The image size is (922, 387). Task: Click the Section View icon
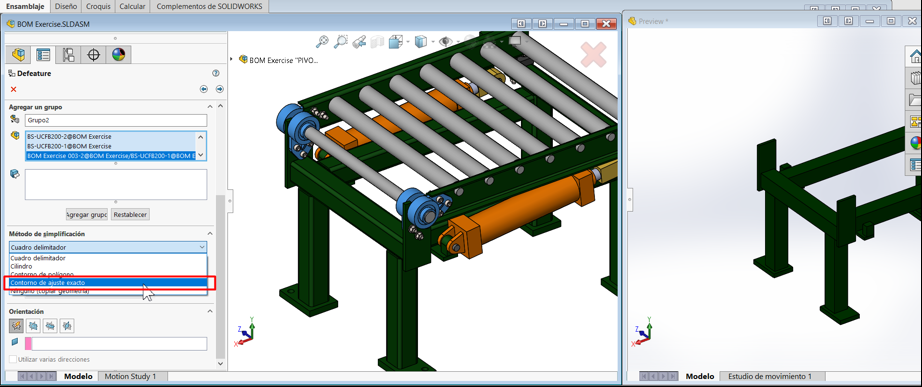point(378,41)
